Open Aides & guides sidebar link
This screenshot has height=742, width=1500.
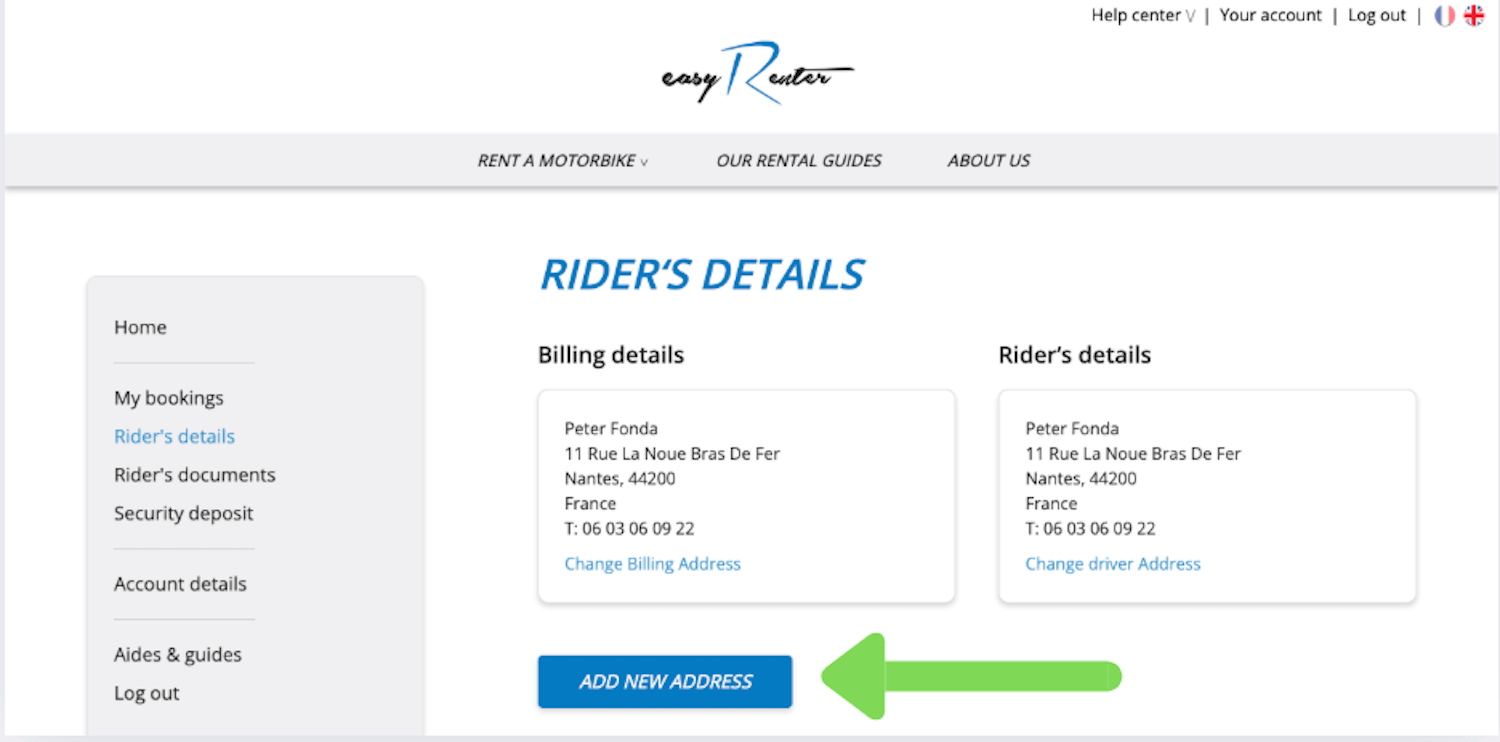(178, 655)
